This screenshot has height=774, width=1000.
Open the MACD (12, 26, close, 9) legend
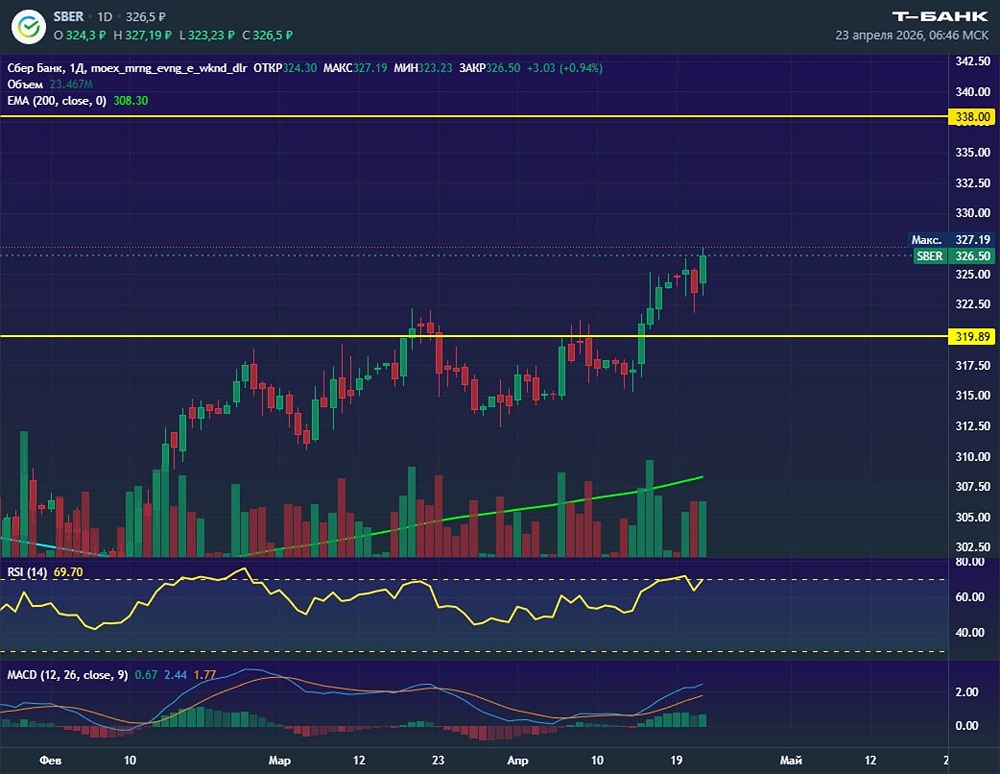tap(67, 675)
